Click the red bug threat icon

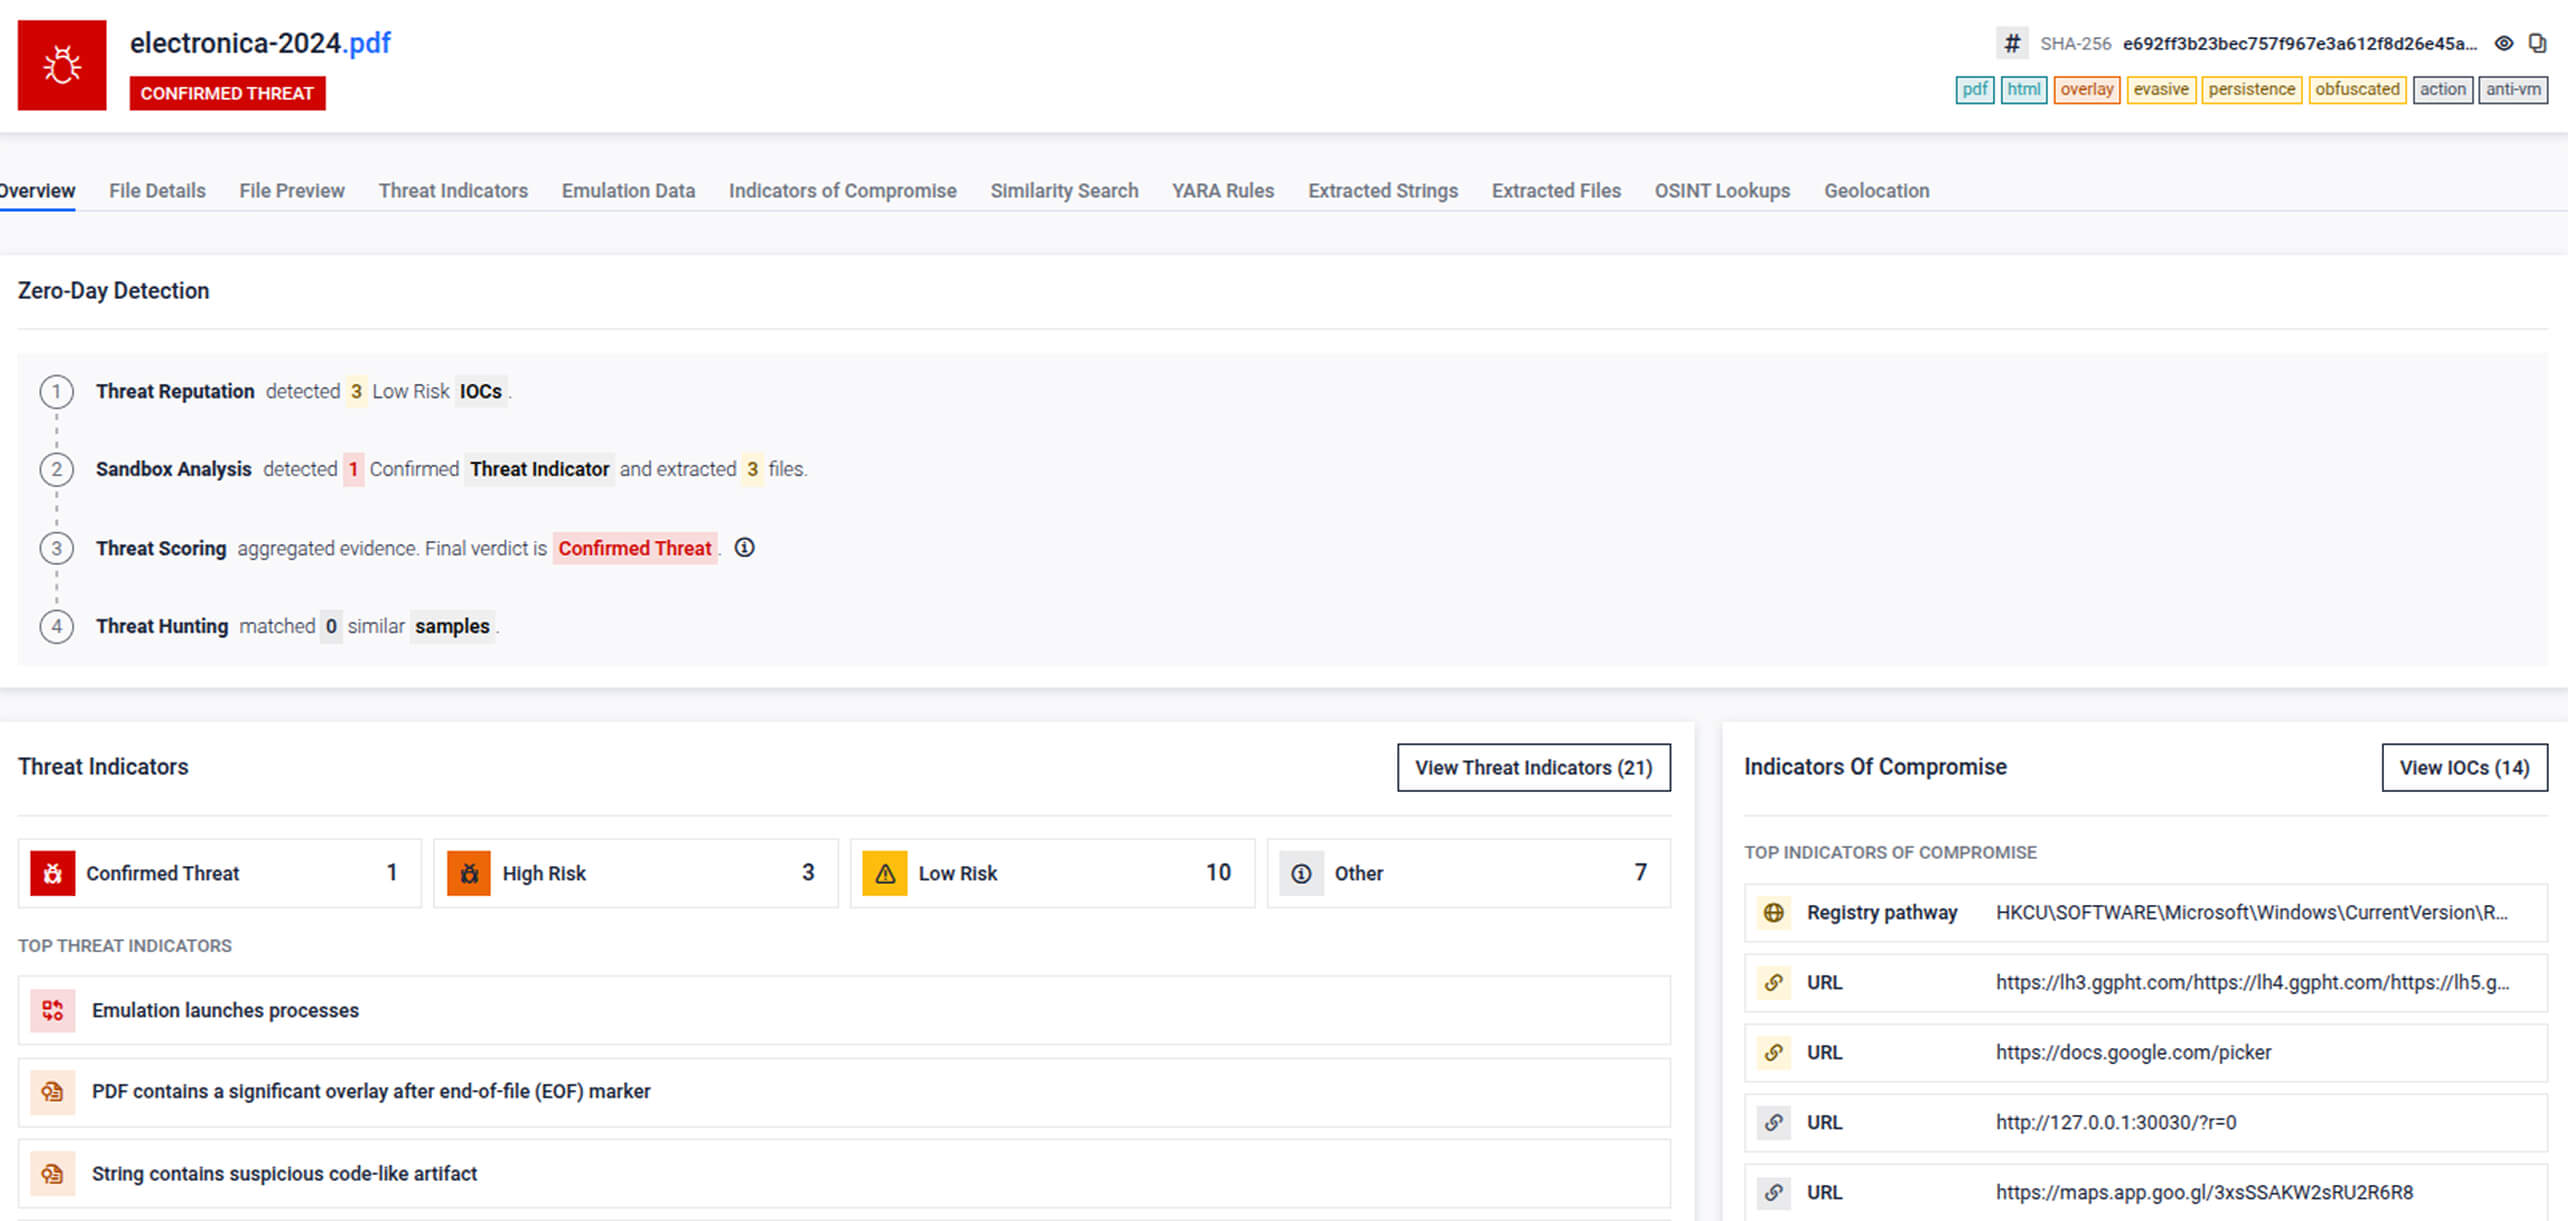point(62,65)
